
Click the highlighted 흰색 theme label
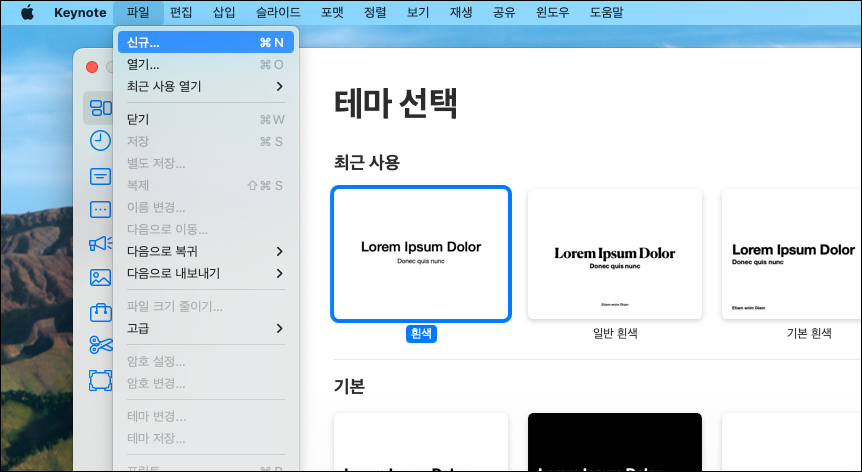coord(421,334)
